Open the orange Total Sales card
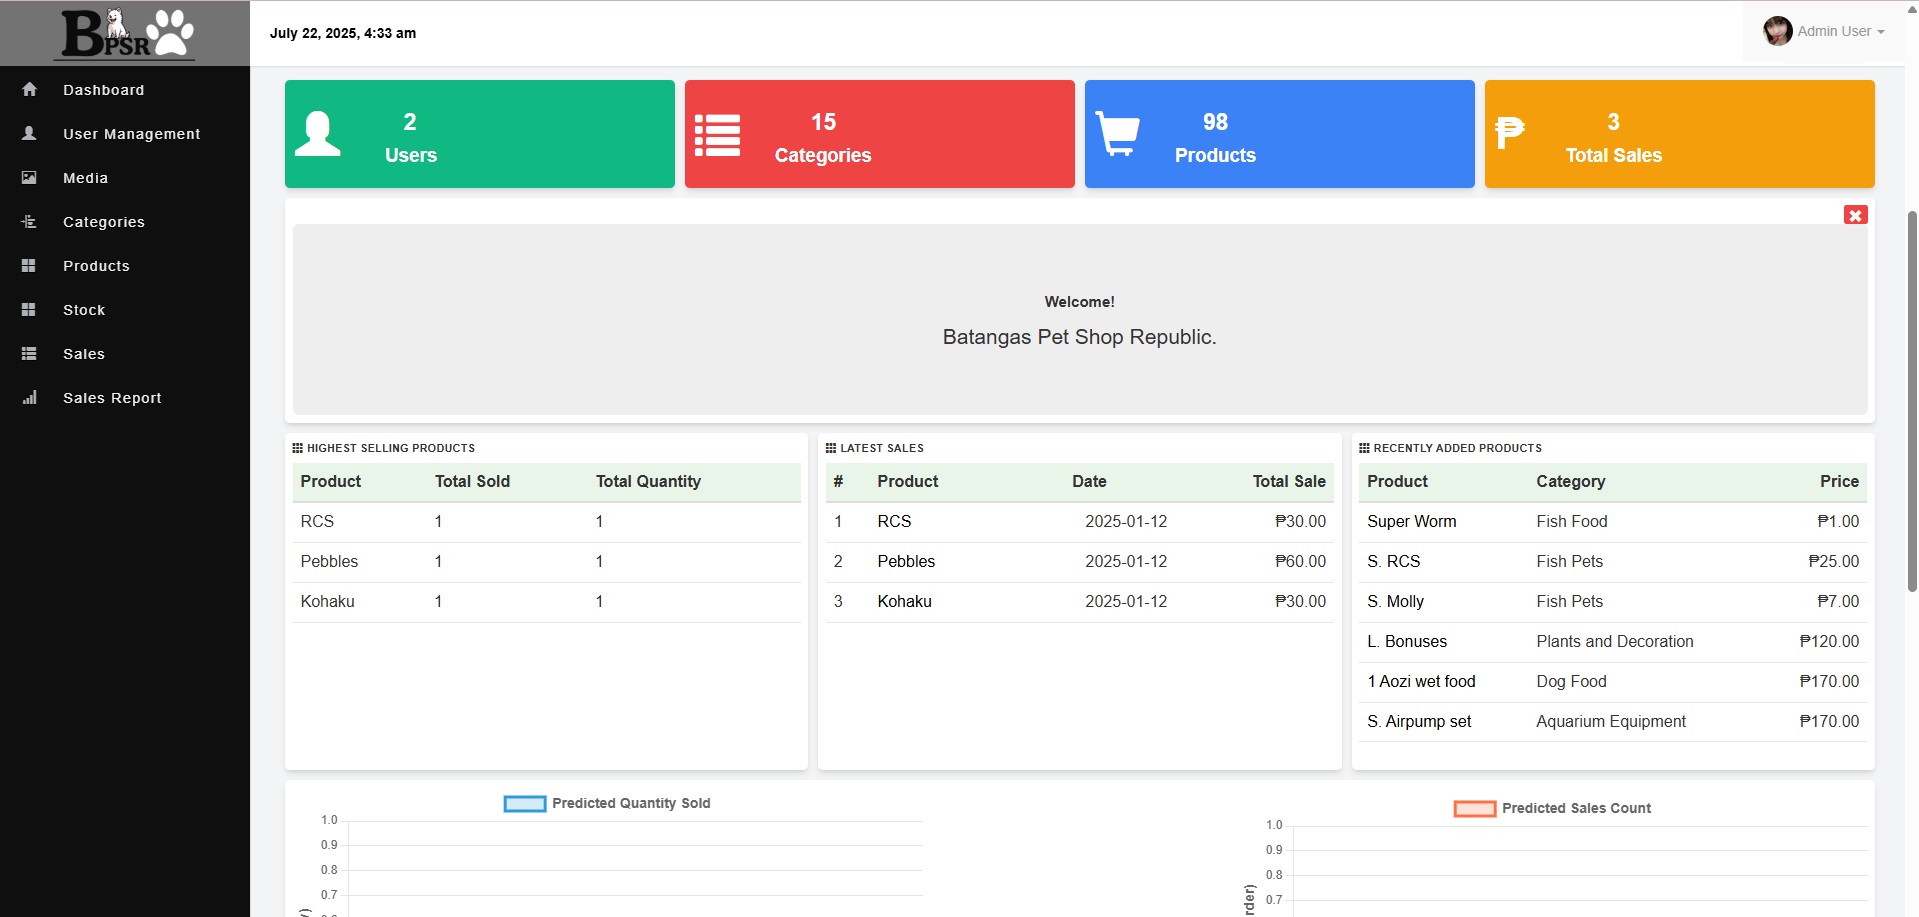The image size is (1919, 917). tap(1680, 134)
